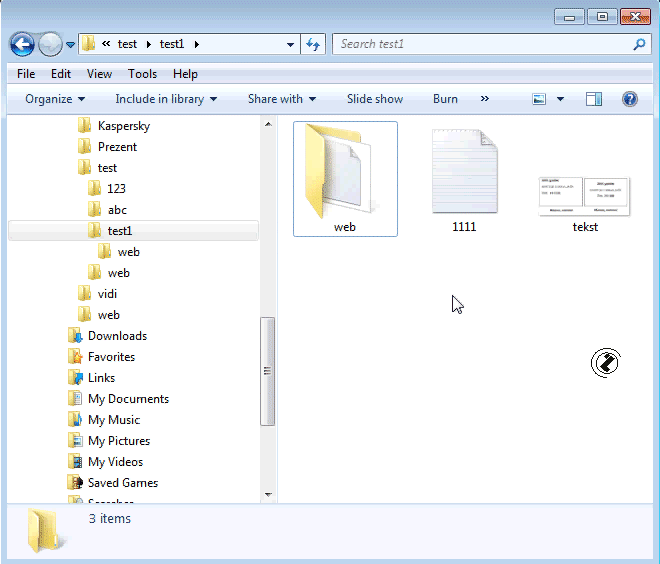Click the magnifier search icon
Image resolution: width=660 pixels, height=564 pixels.
point(639,44)
